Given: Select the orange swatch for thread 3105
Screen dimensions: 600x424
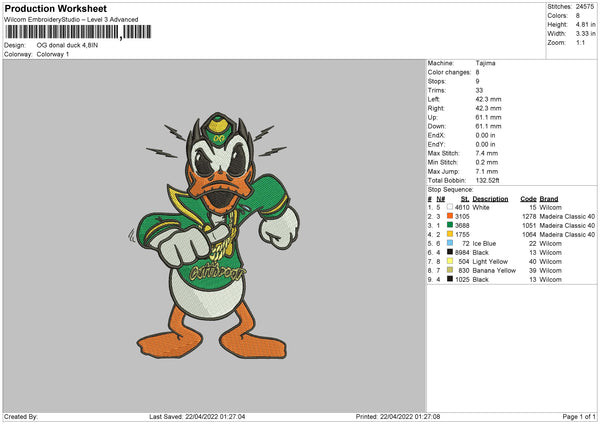Looking at the screenshot, I should click(x=450, y=216).
